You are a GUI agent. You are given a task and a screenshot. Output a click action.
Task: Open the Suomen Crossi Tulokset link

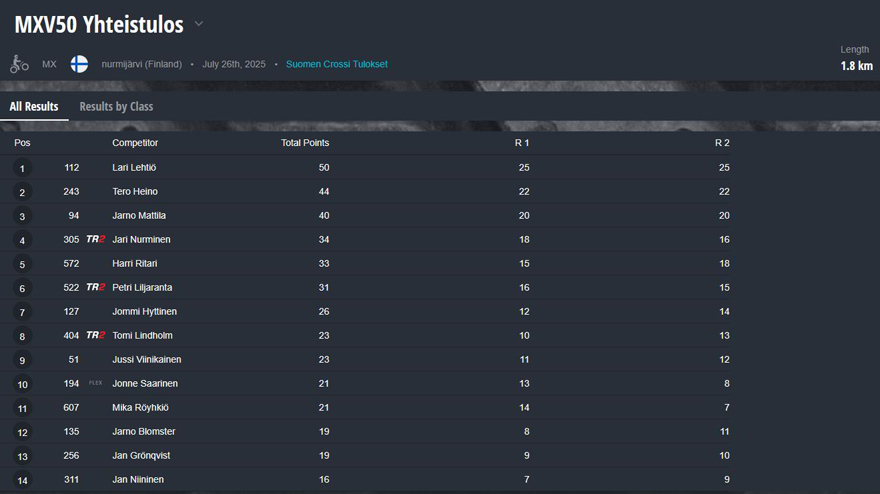click(x=337, y=64)
